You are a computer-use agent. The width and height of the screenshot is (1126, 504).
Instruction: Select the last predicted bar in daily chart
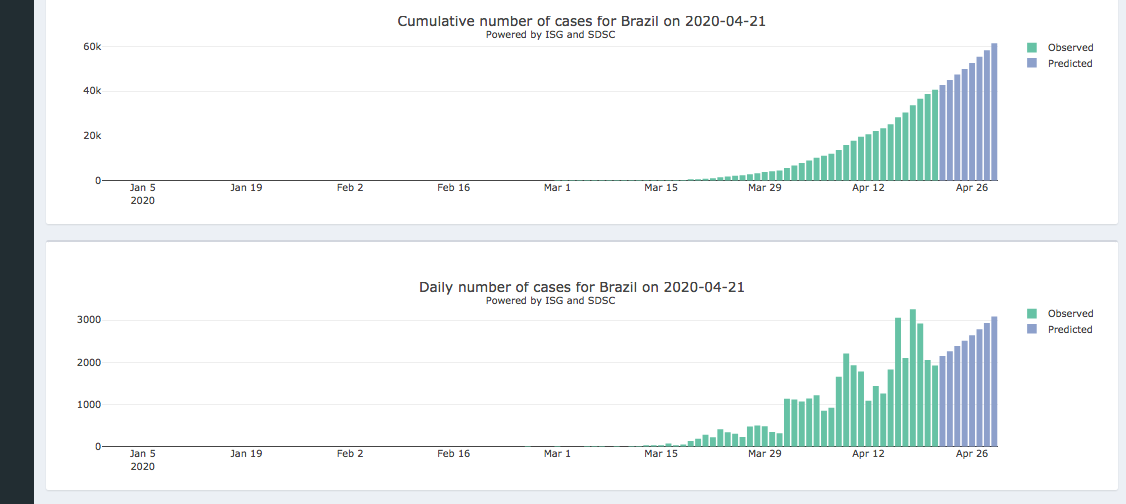tap(994, 382)
